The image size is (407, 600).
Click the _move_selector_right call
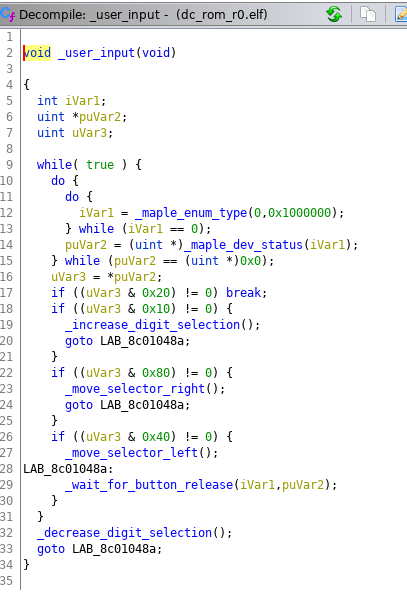click(x=135, y=389)
